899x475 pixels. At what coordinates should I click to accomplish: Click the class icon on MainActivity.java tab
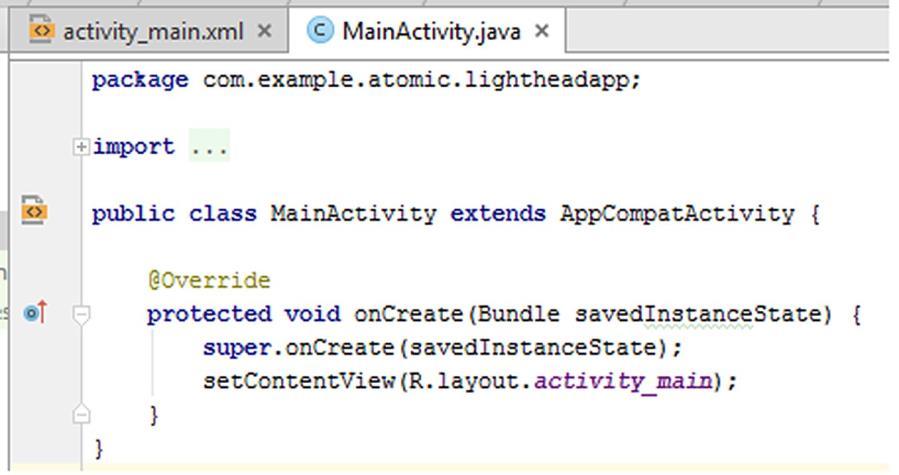[320, 30]
